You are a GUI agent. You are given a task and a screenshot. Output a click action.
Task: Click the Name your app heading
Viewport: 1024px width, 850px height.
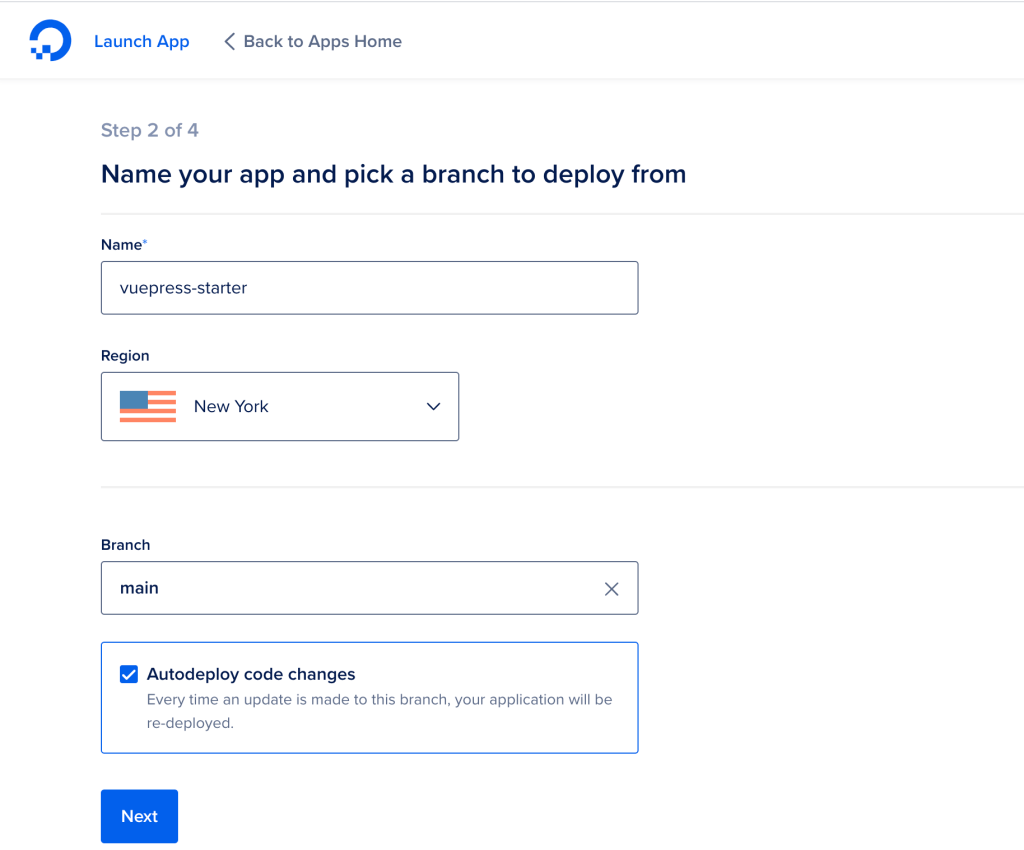click(x=393, y=174)
